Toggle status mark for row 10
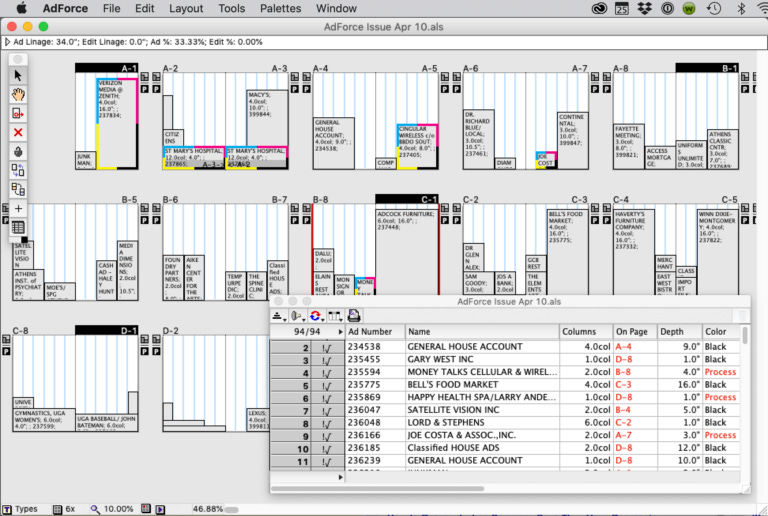The image size is (768, 516). pos(327,449)
